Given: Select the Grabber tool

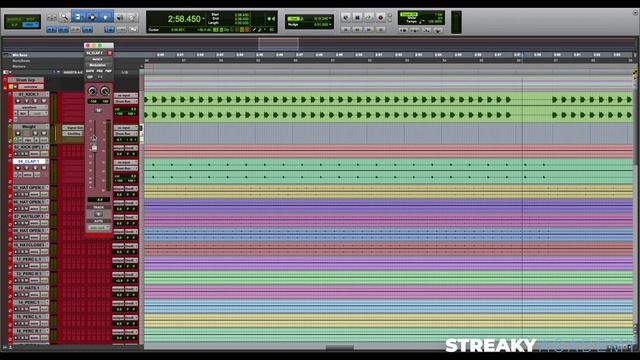Looking at the screenshot, I should (106, 17).
